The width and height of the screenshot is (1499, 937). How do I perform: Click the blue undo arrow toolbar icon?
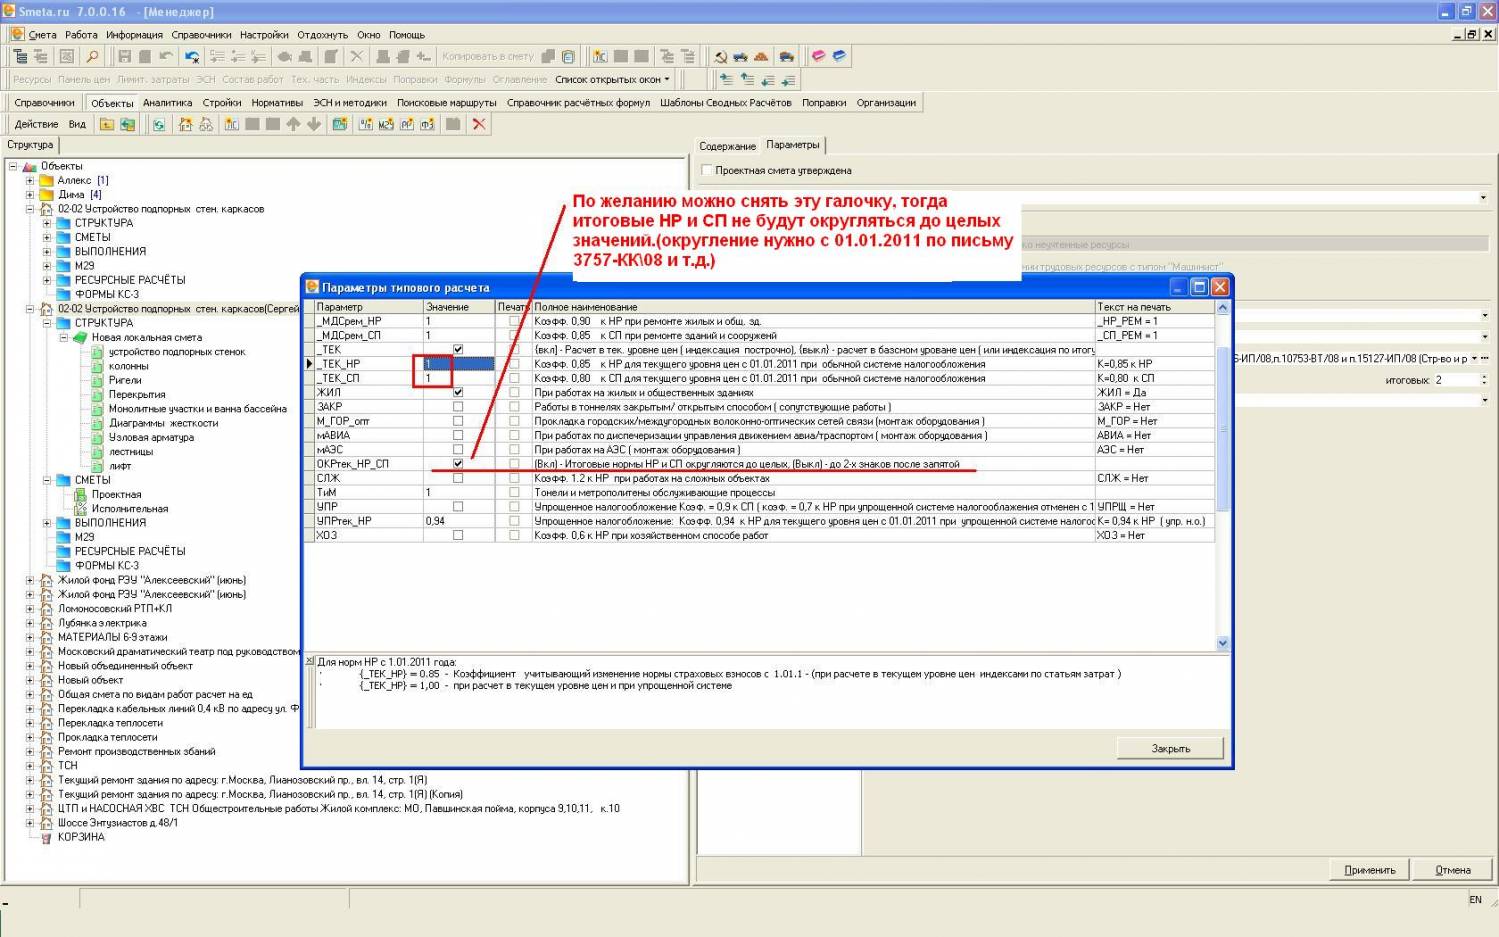(x=192, y=57)
